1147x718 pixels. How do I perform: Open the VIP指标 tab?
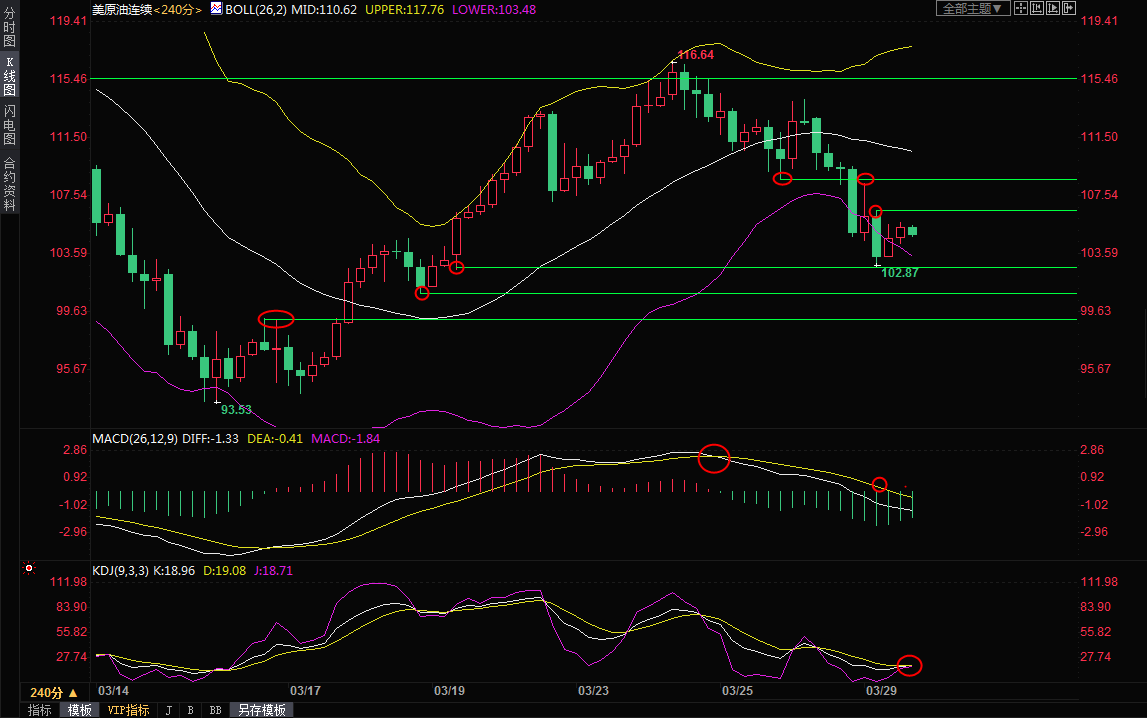pos(128,710)
